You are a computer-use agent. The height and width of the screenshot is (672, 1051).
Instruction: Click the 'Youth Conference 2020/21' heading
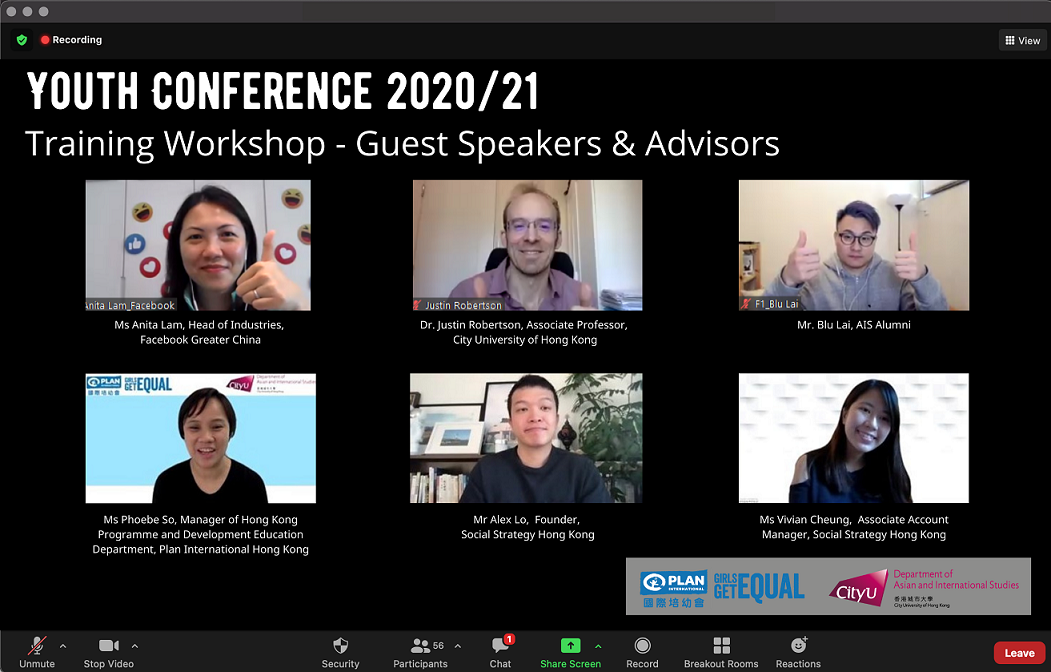point(282,91)
